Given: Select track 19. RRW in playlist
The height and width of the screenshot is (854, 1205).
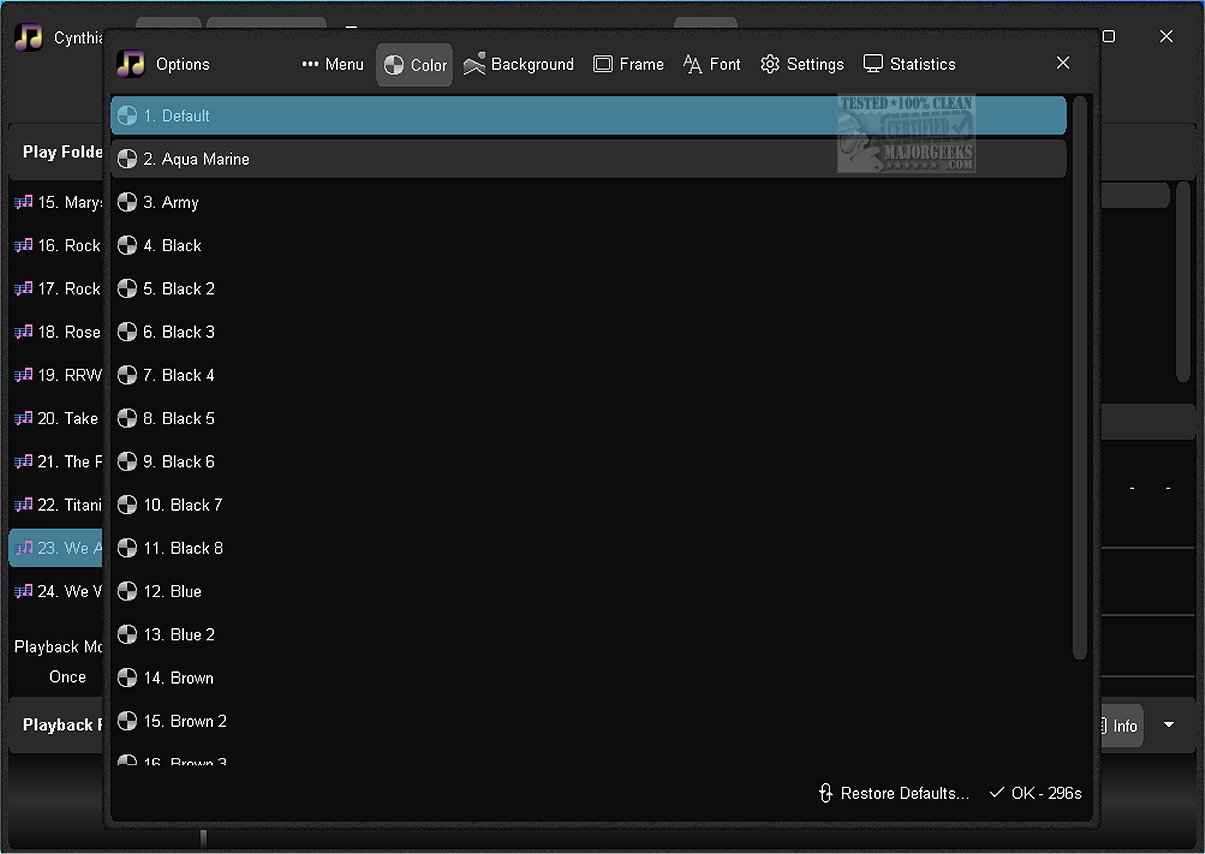Looking at the screenshot, I should (58, 375).
